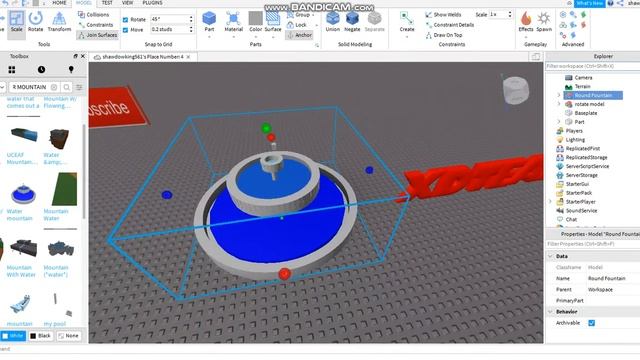This screenshot has height=360, width=640.
Task: Open Toolbox Recent clock tab
Action: point(41,70)
